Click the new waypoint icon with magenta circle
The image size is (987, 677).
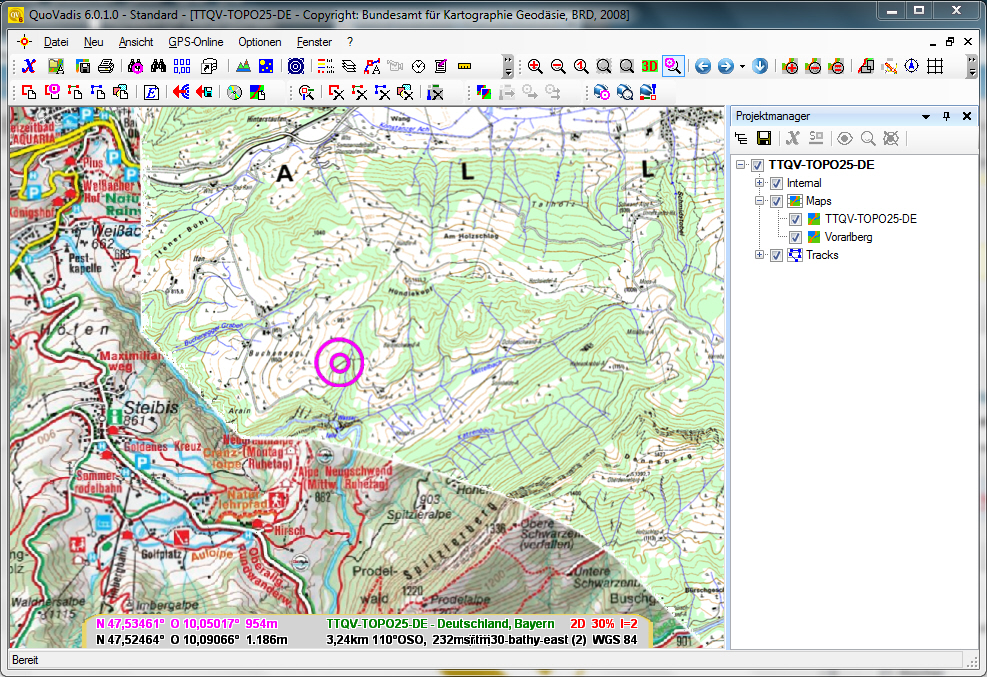pyautogui.click(x=52, y=92)
